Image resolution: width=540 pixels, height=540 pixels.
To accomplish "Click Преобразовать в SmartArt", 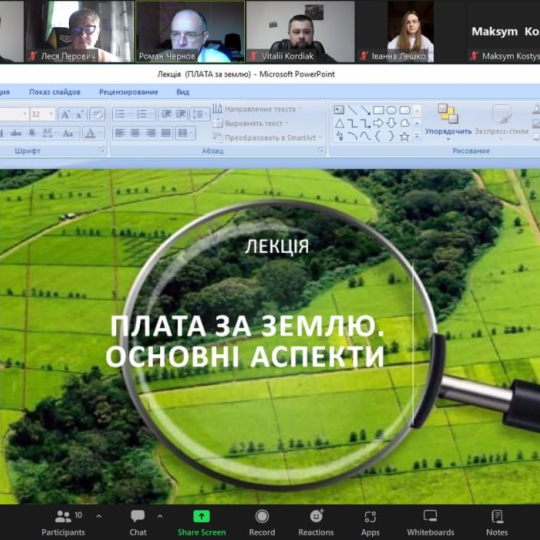I will [x=267, y=137].
